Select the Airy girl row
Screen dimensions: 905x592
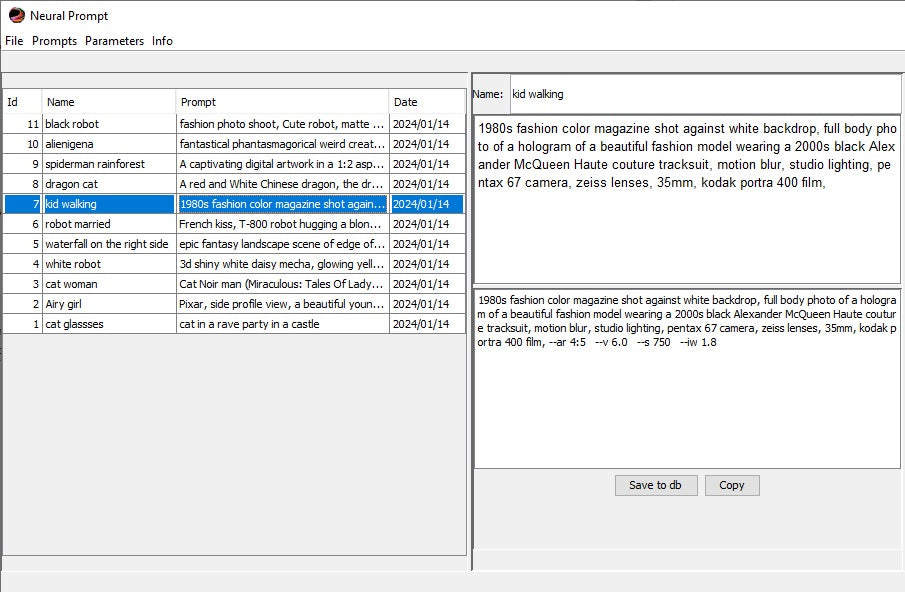point(108,304)
